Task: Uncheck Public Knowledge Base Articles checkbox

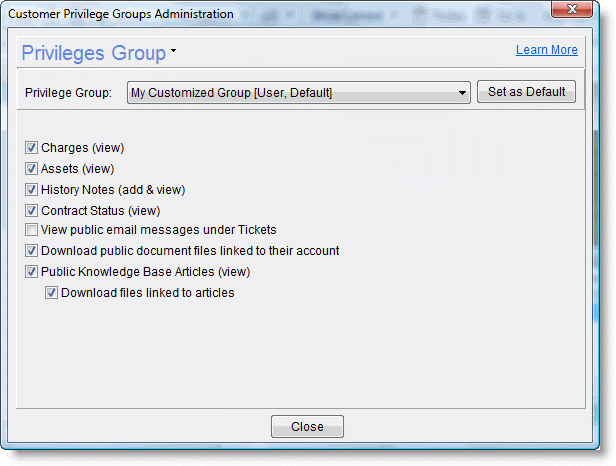Action: click(31, 272)
